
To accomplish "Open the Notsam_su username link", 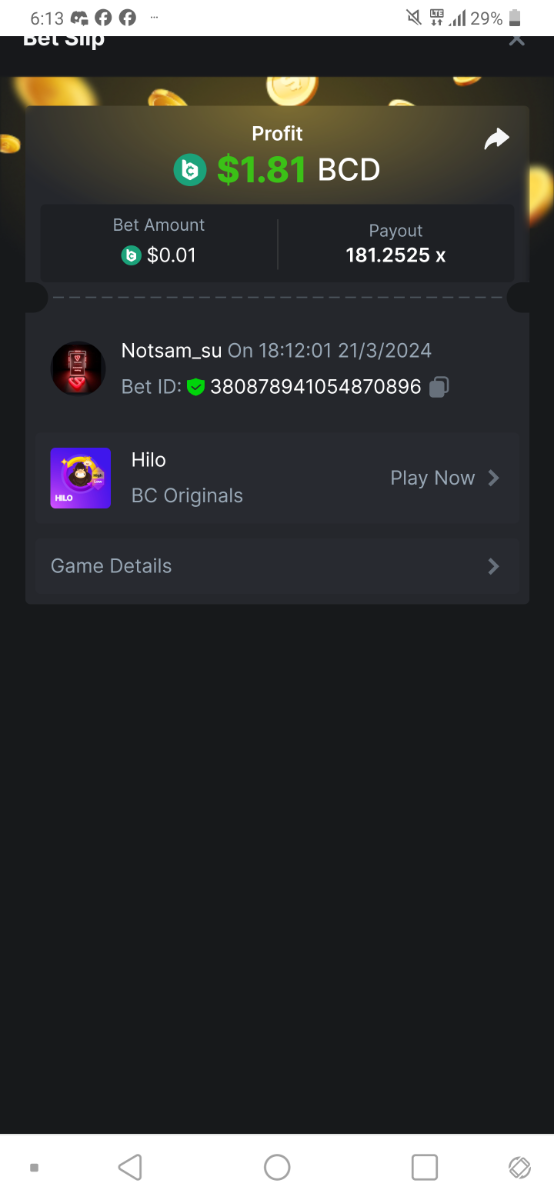I will coord(171,351).
